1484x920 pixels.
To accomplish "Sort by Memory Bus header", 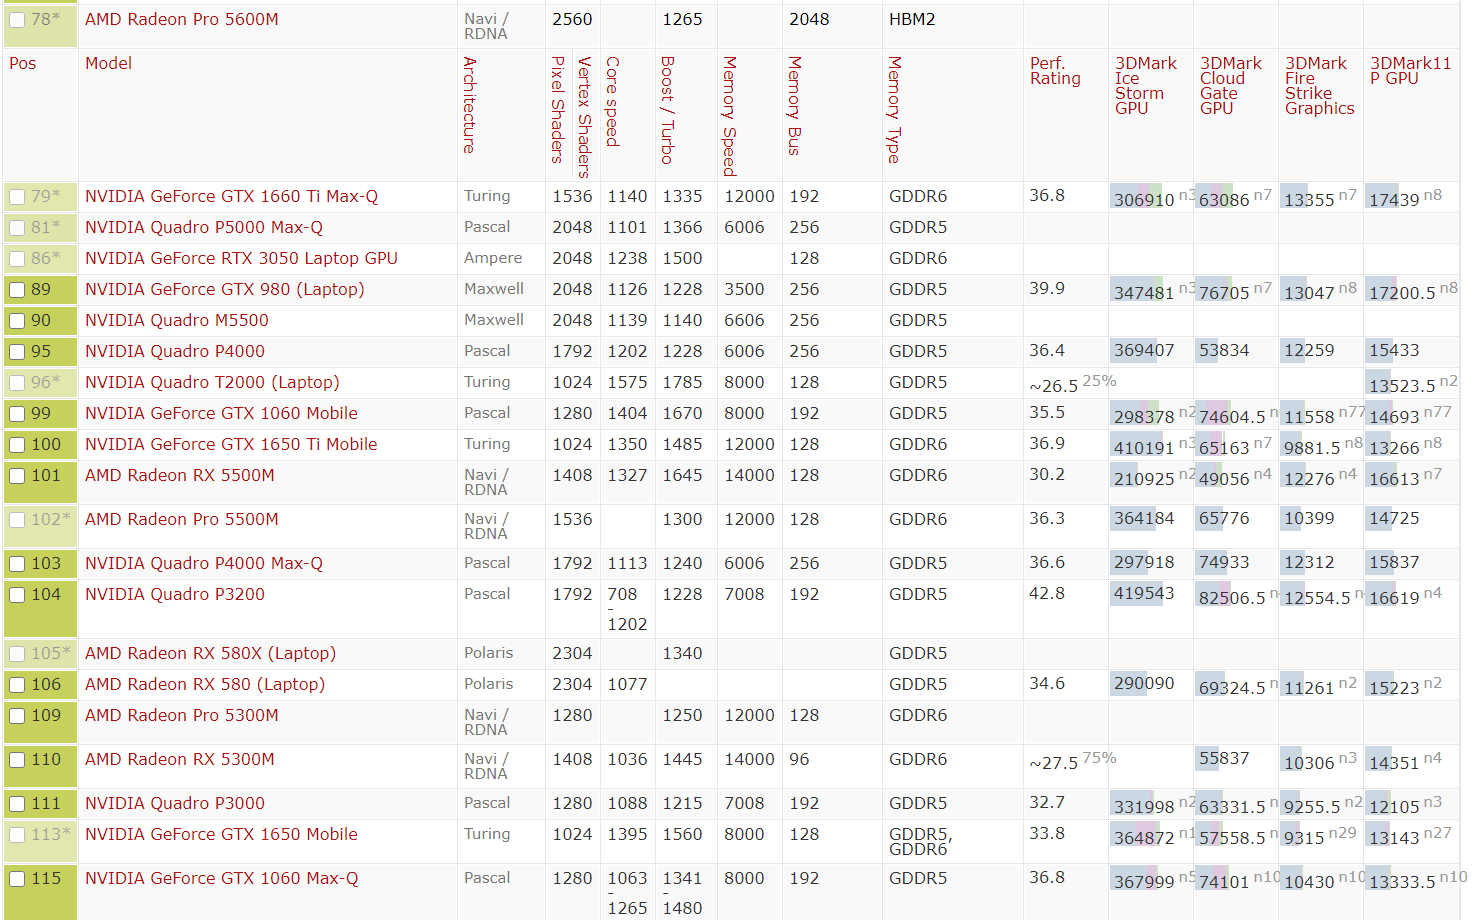I will point(794,105).
